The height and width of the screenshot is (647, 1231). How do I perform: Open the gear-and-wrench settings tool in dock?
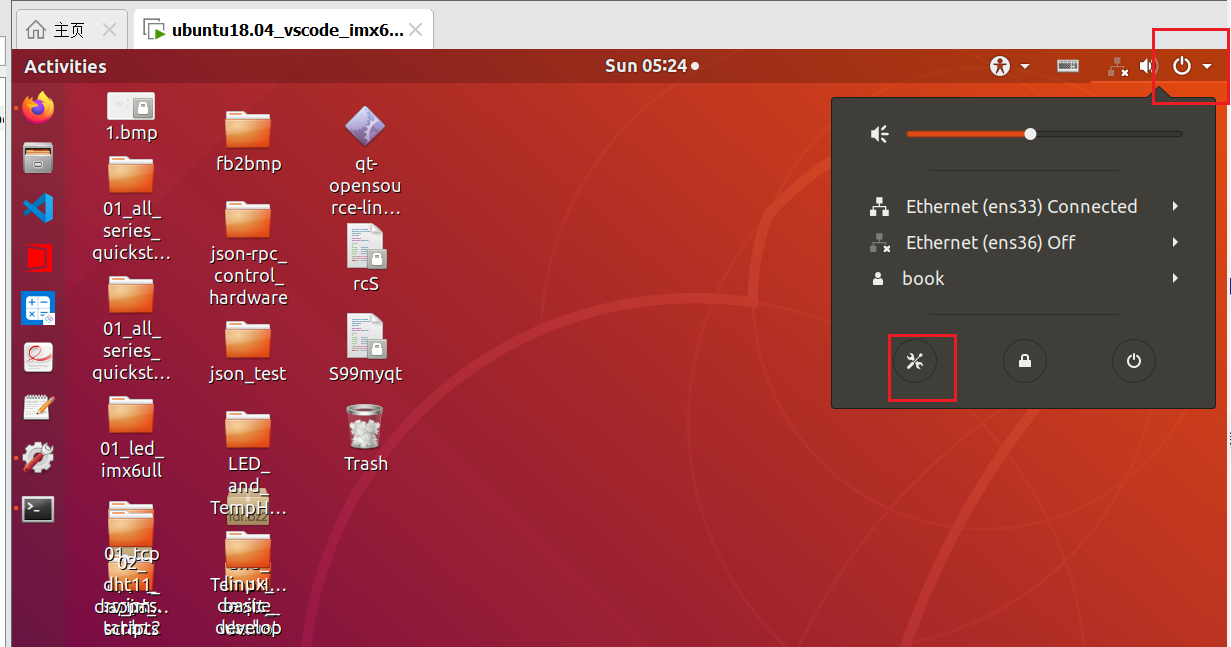pos(38,459)
